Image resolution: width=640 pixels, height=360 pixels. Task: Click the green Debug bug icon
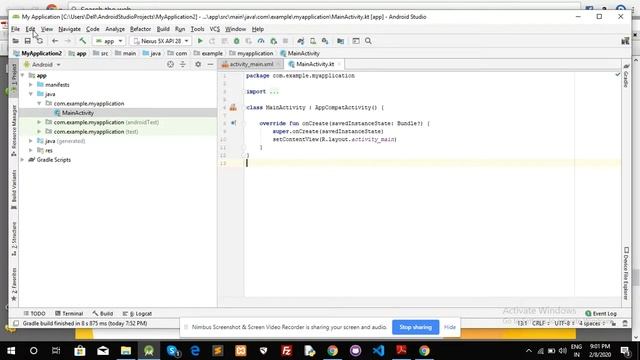236,41
